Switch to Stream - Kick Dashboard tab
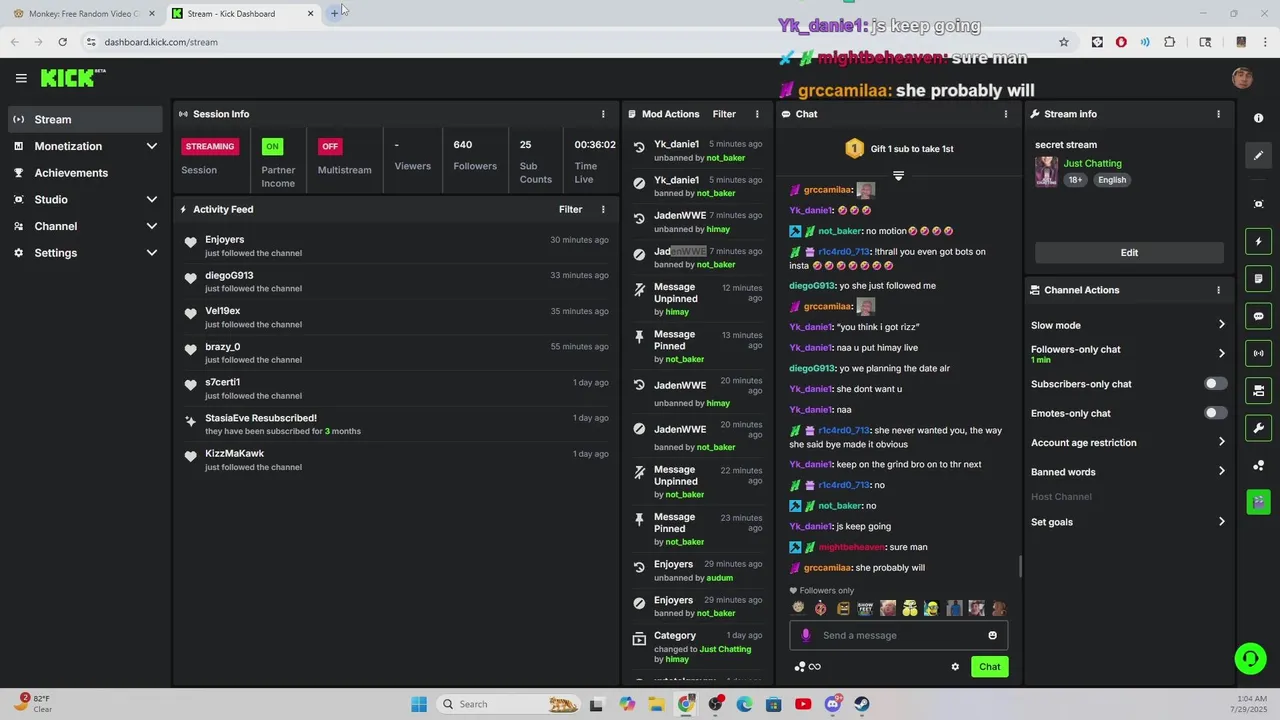 click(x=243, y=14)
